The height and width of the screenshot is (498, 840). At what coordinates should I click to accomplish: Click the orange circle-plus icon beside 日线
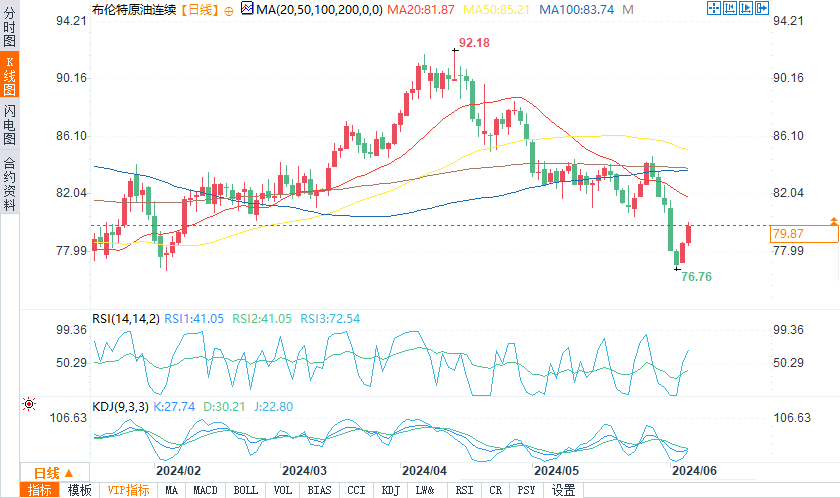pos(229,11)
